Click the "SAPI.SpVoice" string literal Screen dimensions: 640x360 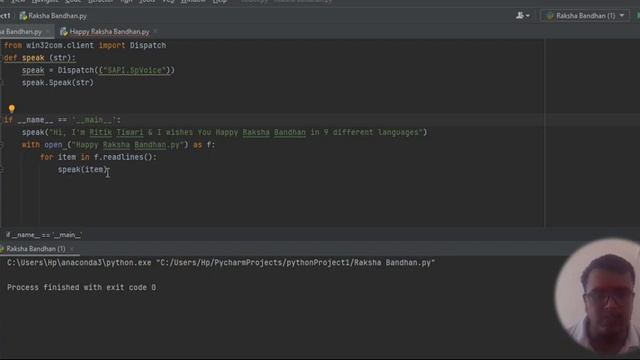134,70
